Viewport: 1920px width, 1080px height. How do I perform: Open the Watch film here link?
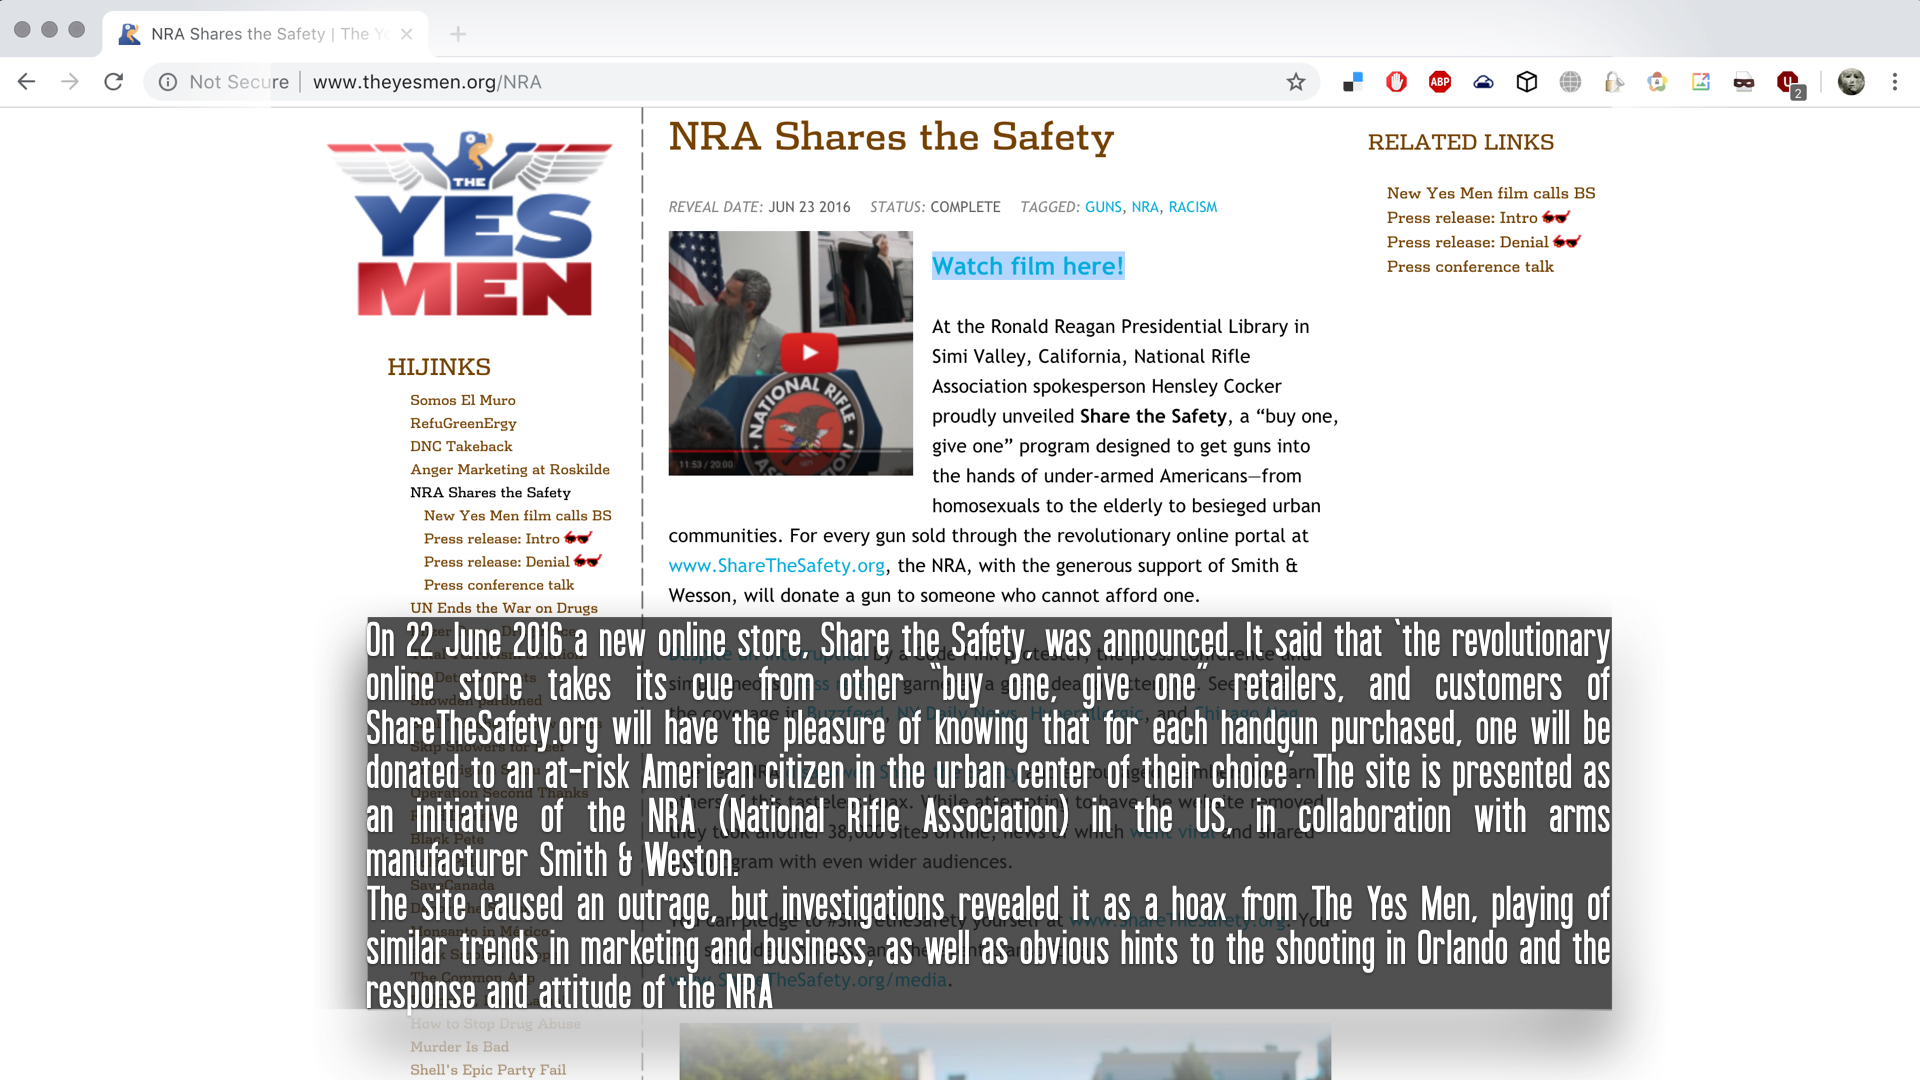(x=1028, y=266)
